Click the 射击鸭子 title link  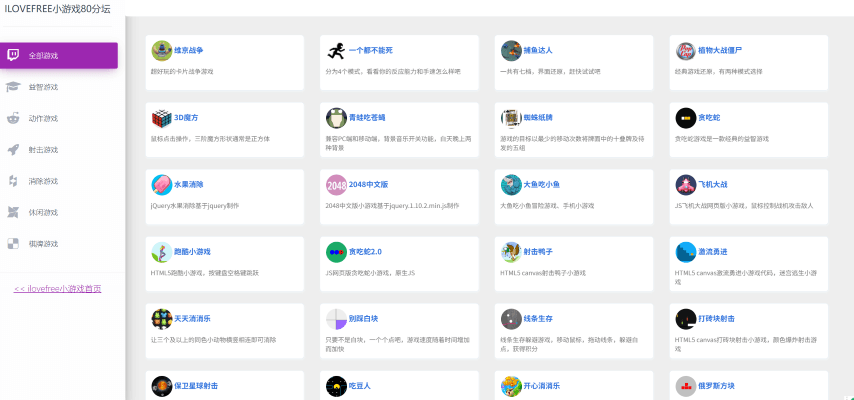tap(538, 252)
